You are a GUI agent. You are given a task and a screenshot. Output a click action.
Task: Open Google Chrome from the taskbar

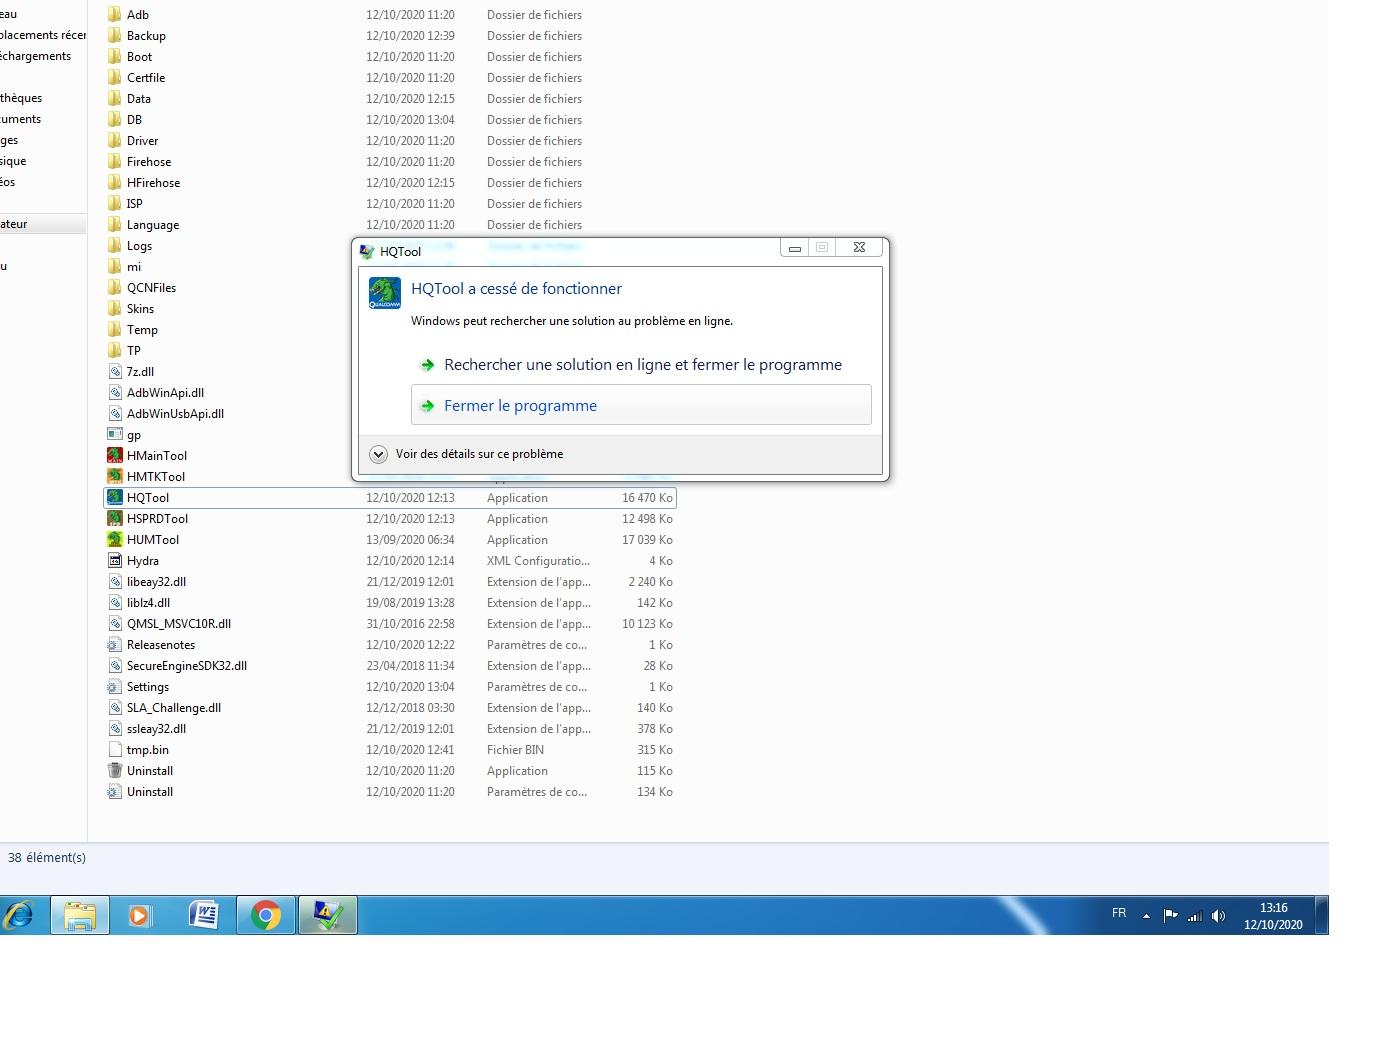266,915
